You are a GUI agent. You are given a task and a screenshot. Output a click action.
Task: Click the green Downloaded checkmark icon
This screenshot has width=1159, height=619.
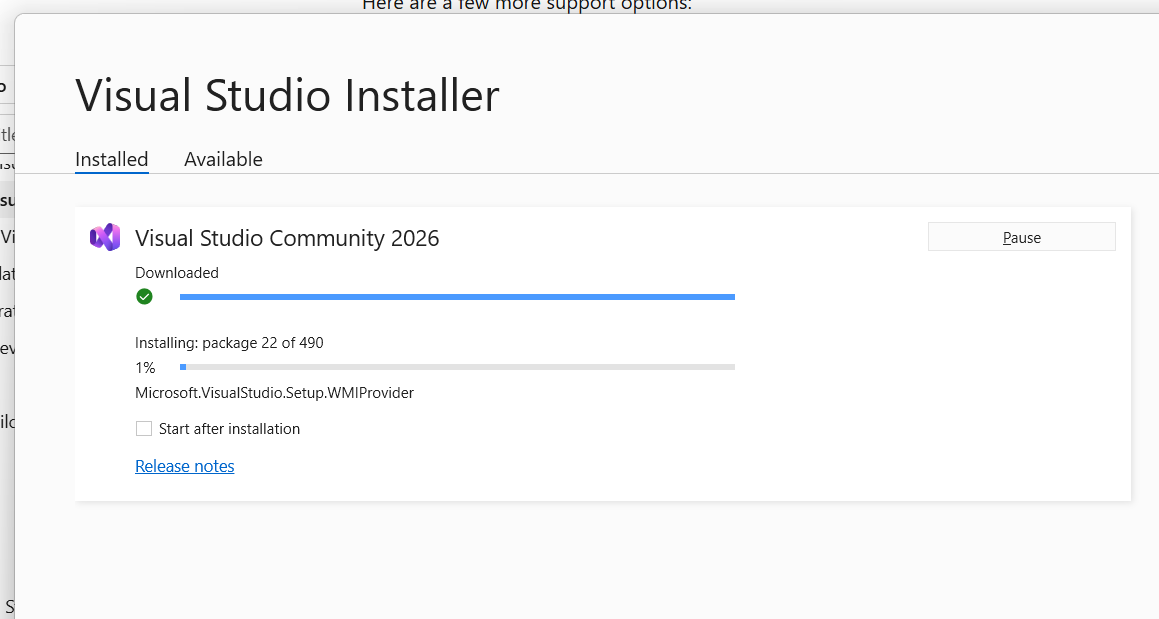click(x=144, y=296)
